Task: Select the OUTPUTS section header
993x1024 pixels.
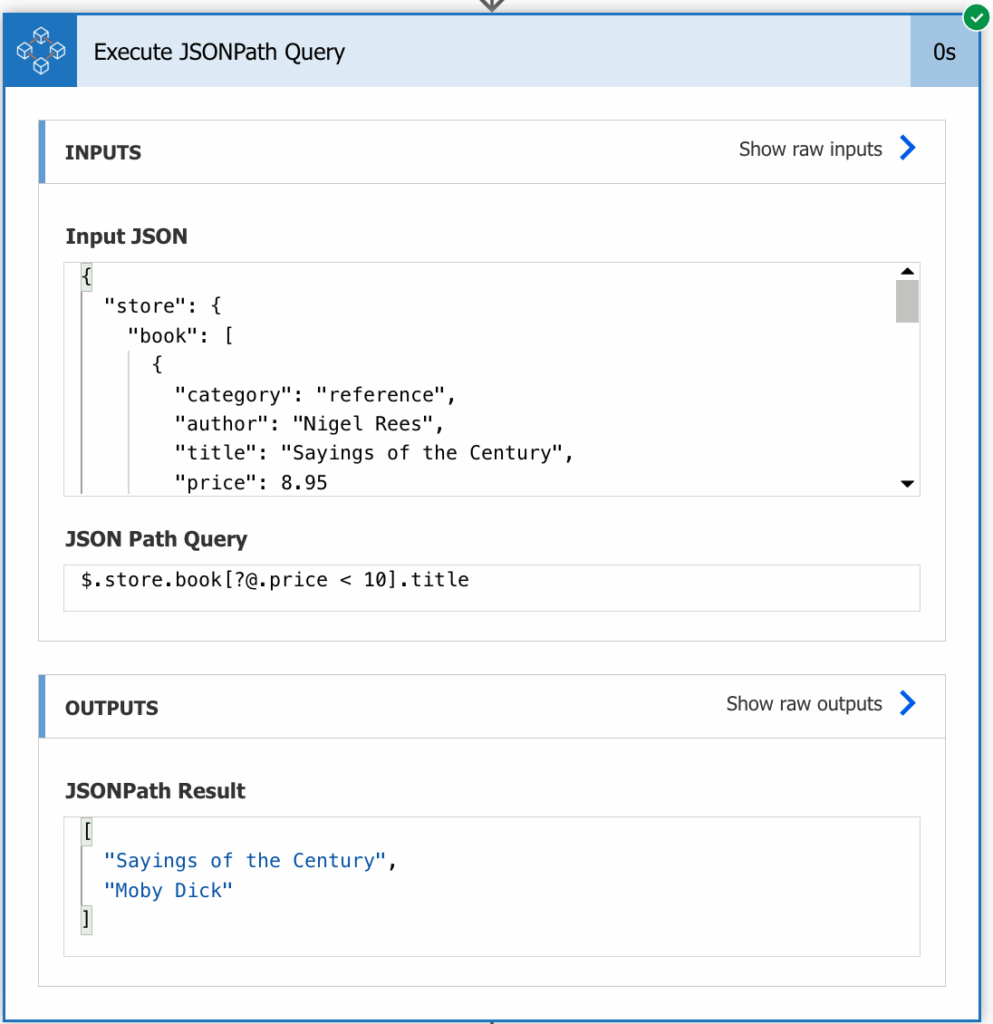Action: tap(112, 708)
